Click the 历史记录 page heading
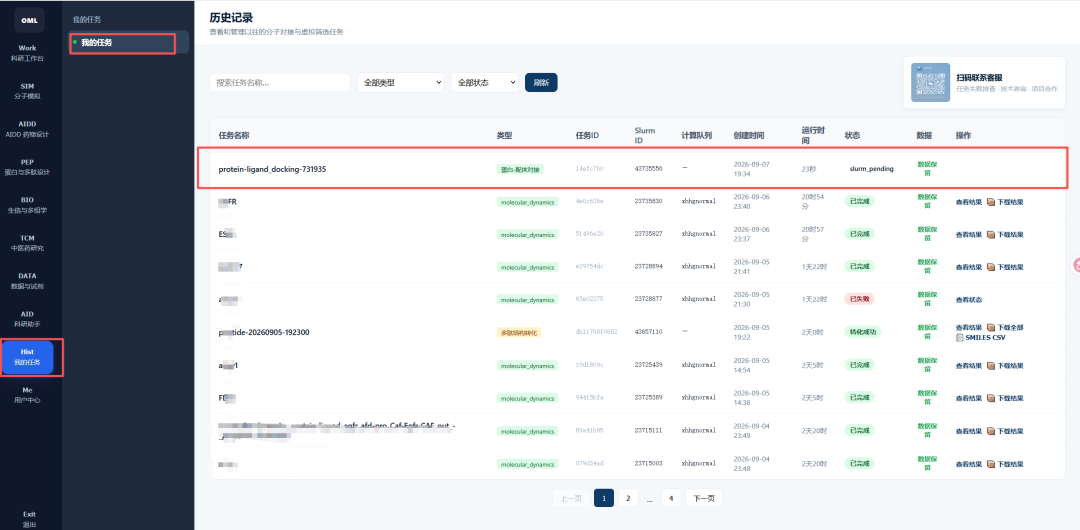 [x=231, y=18]
